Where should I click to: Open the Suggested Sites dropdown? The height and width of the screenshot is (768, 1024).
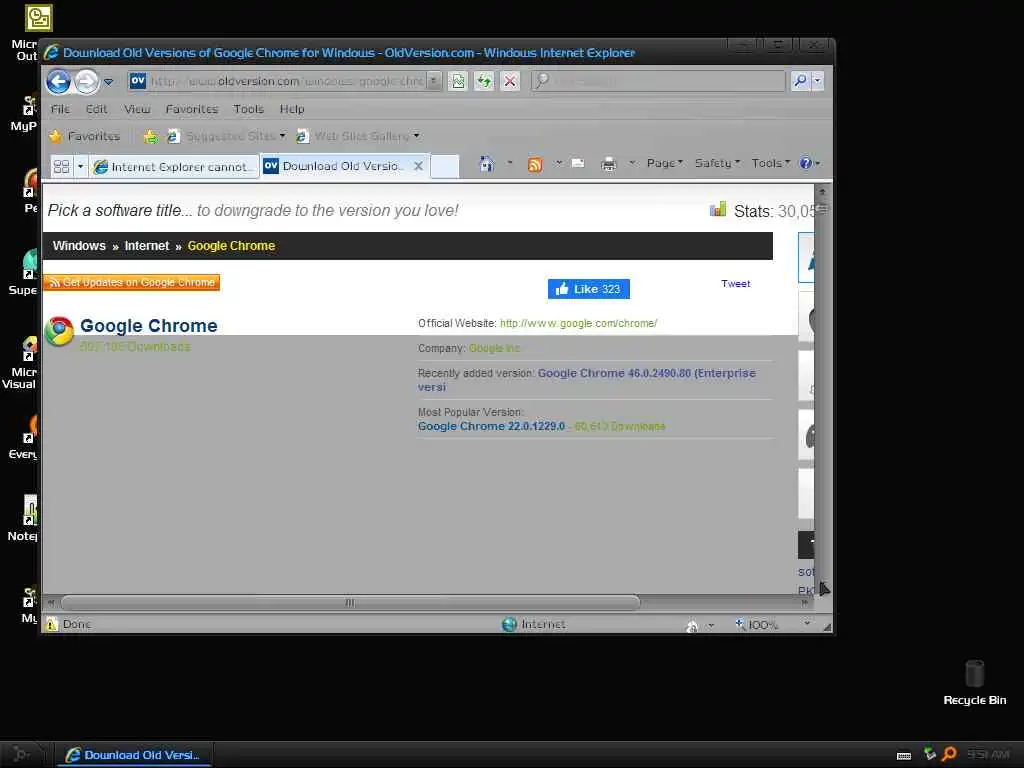227,136
